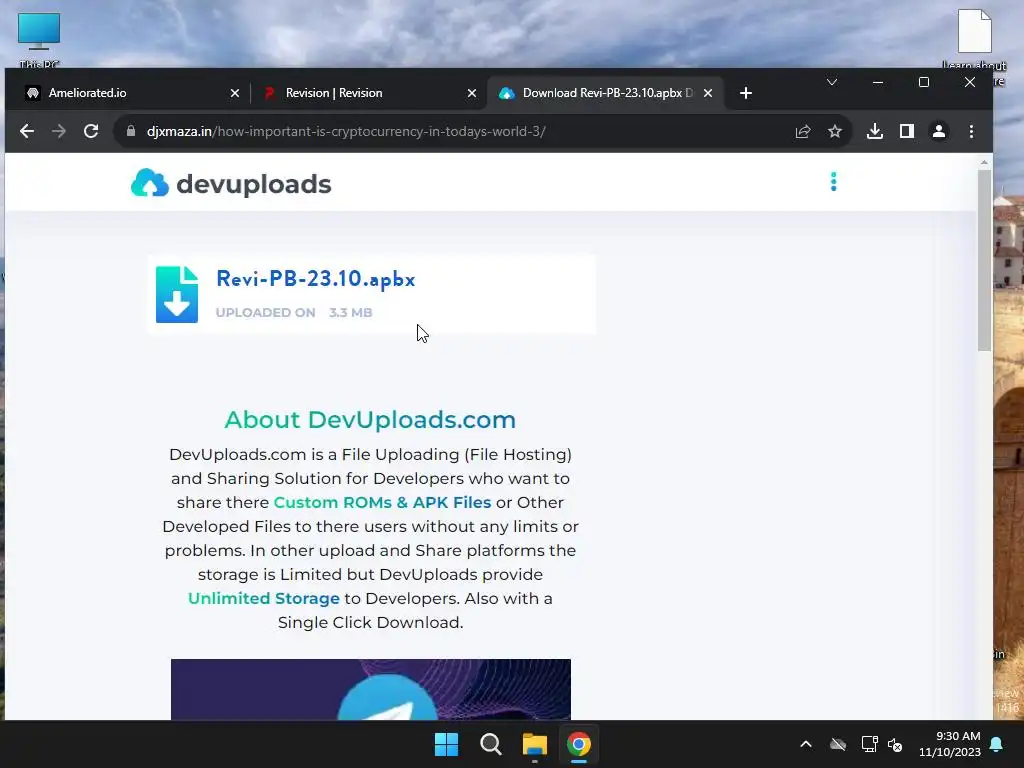Open File Explorer from the taskbar
The image size is (1024, 768).
coord(534,744)
